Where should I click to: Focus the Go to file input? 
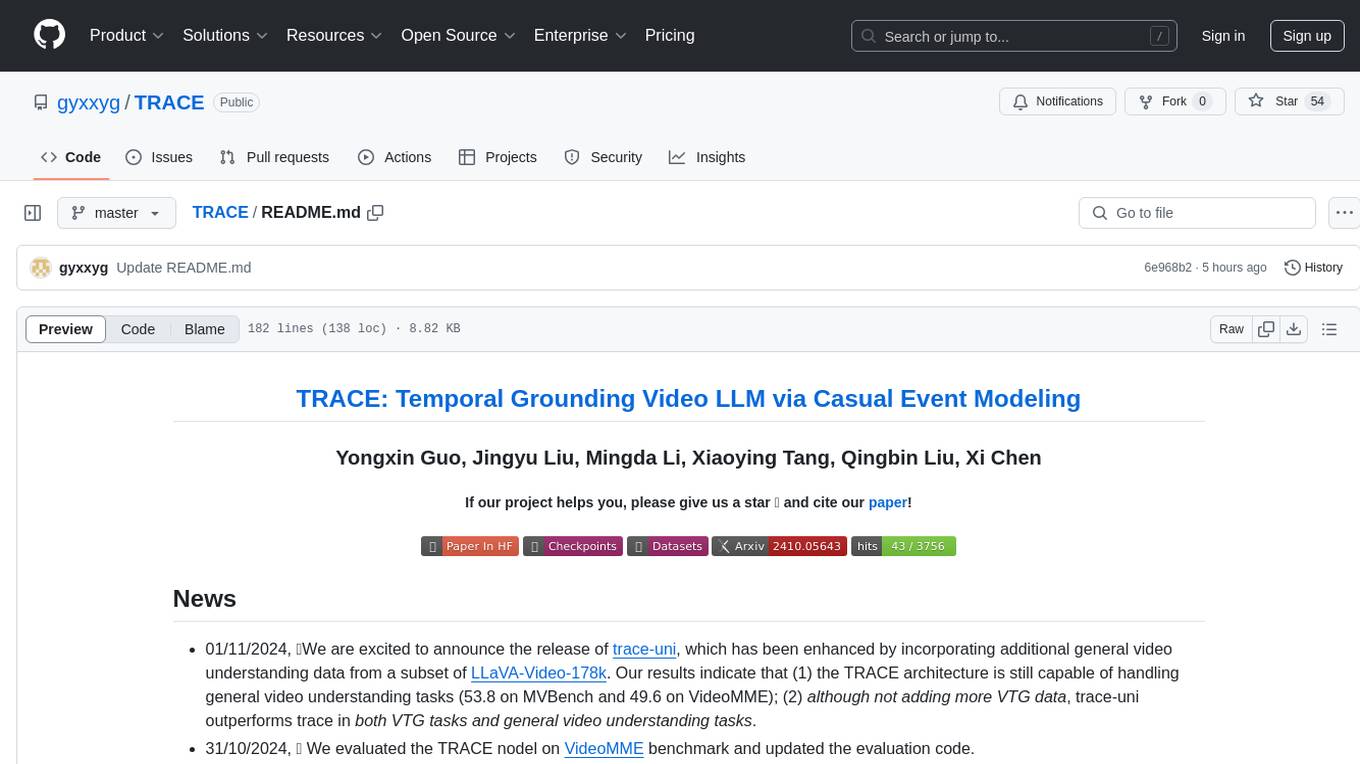click(1197, 213)
